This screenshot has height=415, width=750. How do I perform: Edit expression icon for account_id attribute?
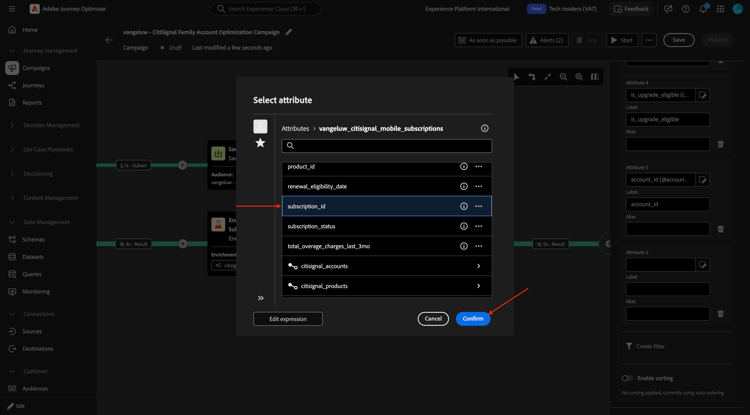point(702,180)
